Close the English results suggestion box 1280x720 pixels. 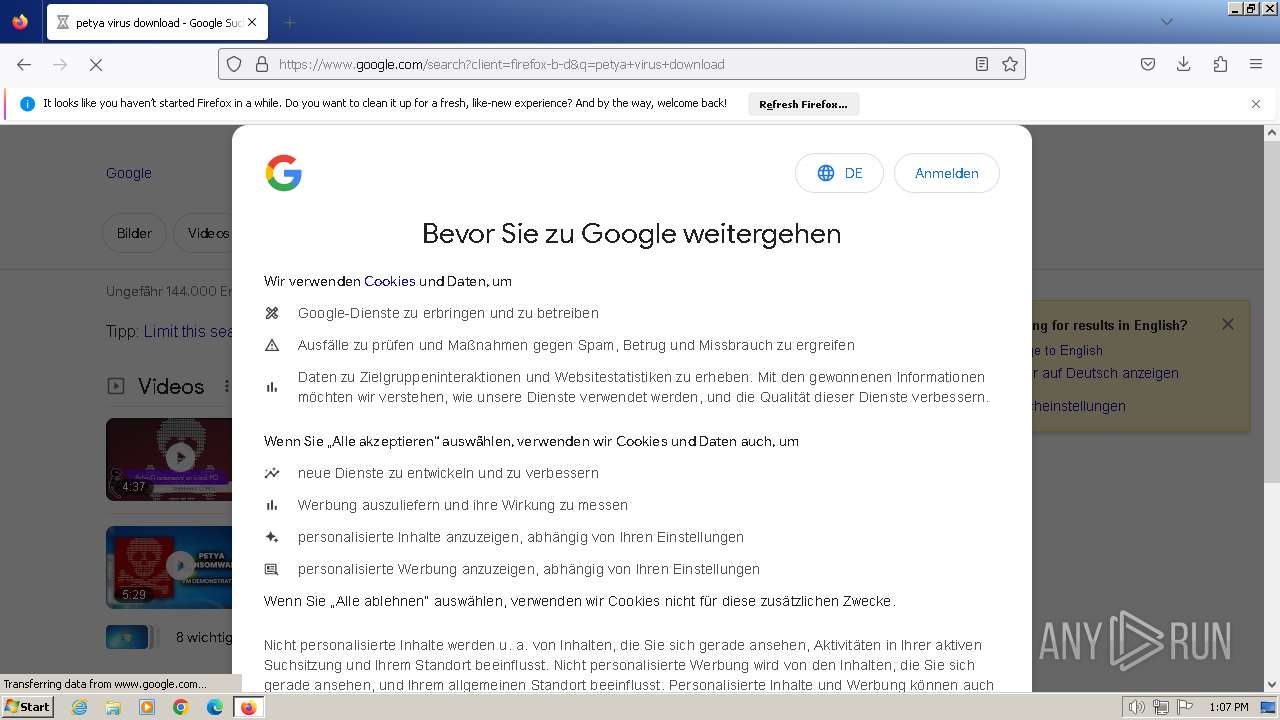click(x=1228, y=324)
